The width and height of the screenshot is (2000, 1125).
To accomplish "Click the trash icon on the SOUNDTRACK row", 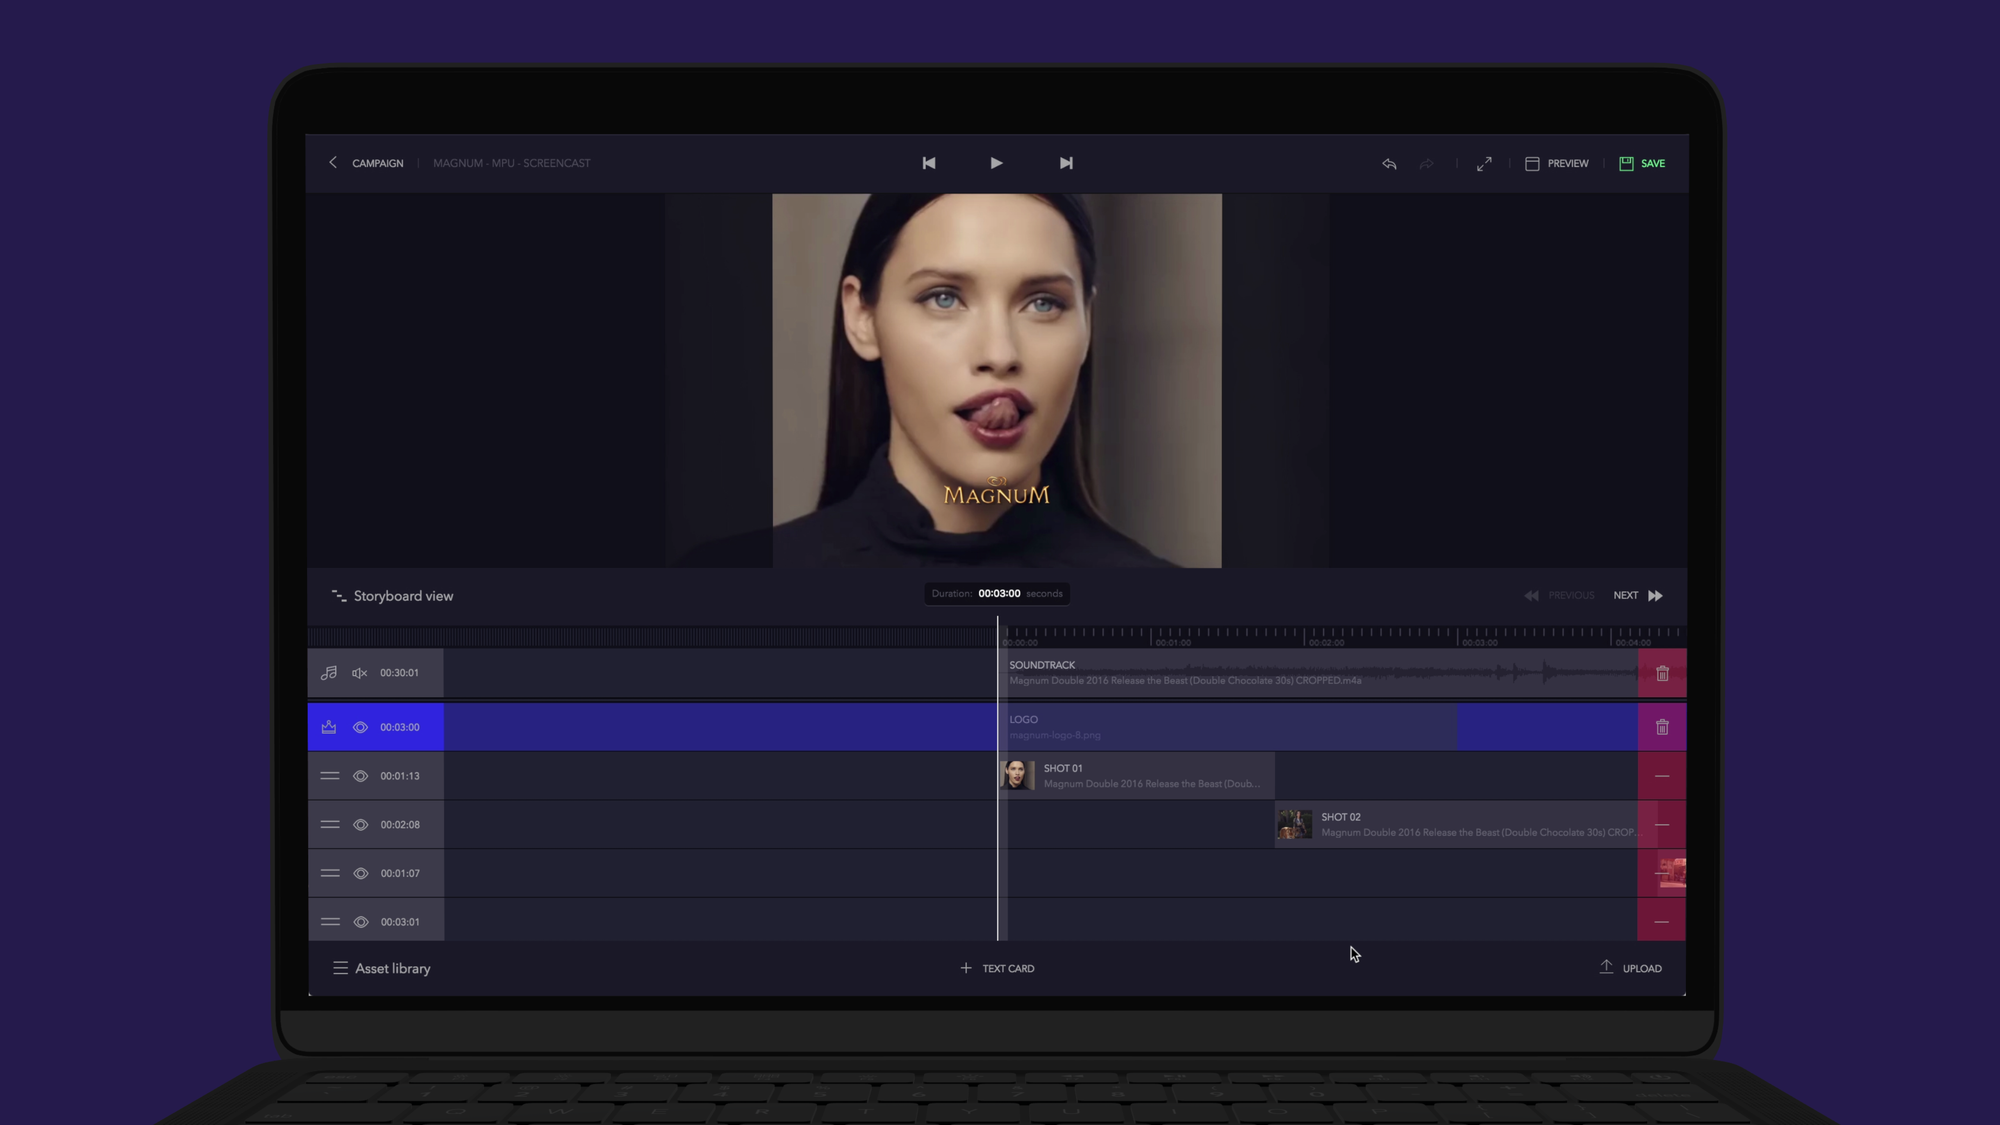I will pyautogui.click(x=1662, y=672).
